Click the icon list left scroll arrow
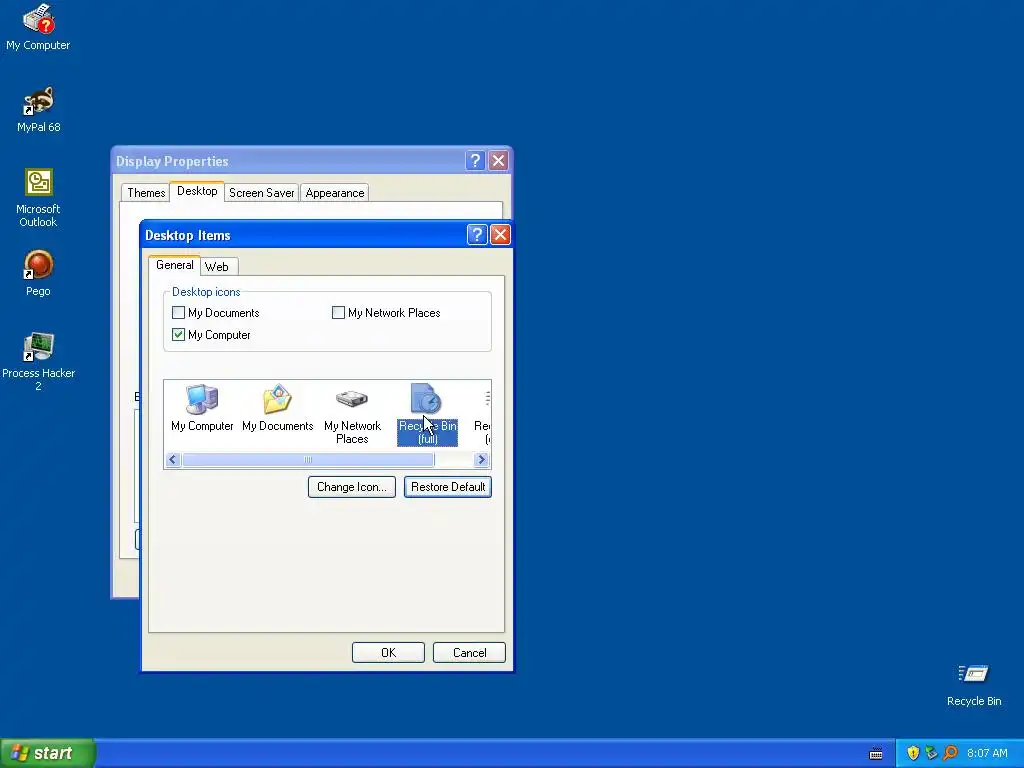The image size is (1024, 768). pyautogui.click(x=172, y=460)
